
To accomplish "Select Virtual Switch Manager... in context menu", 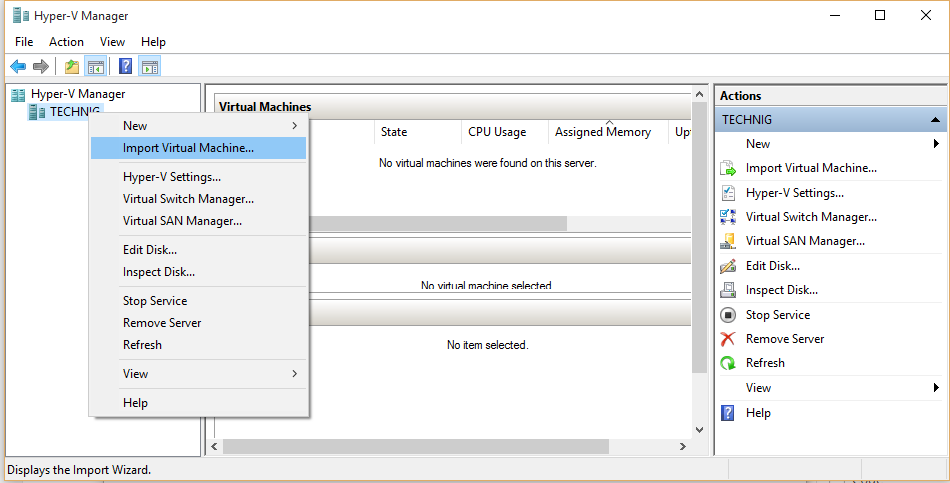I will [199, 199].
